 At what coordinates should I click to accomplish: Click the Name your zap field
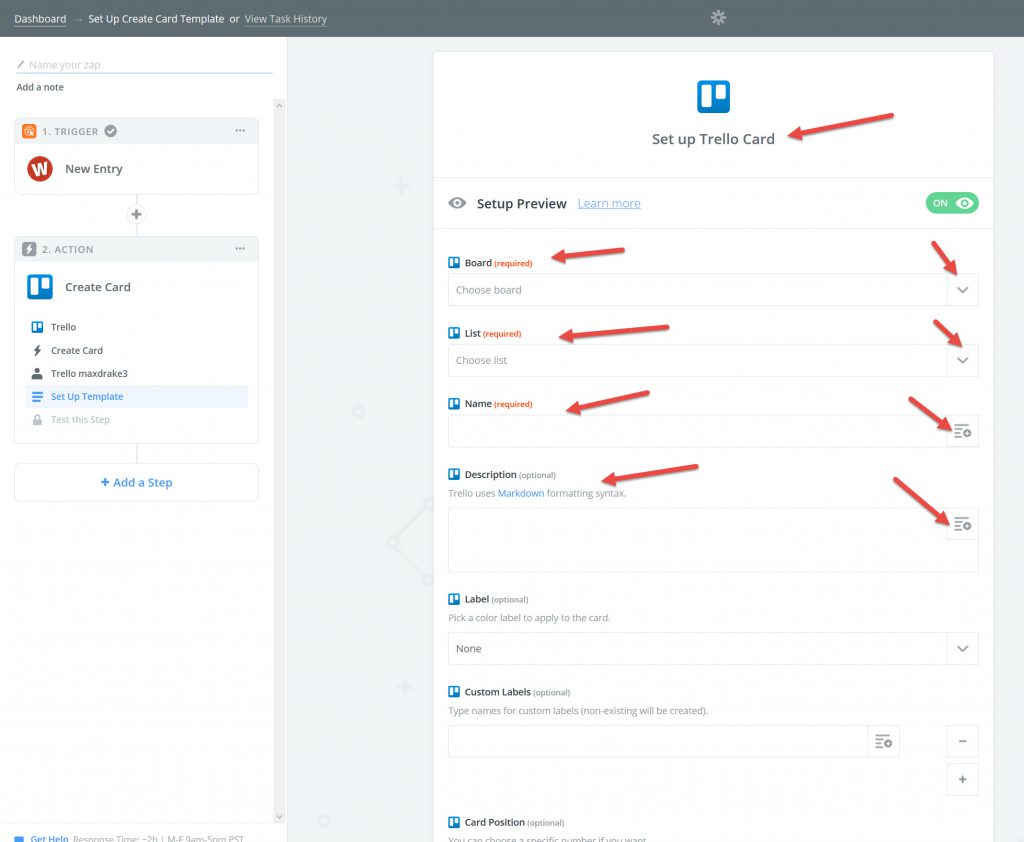coord(145,65)
